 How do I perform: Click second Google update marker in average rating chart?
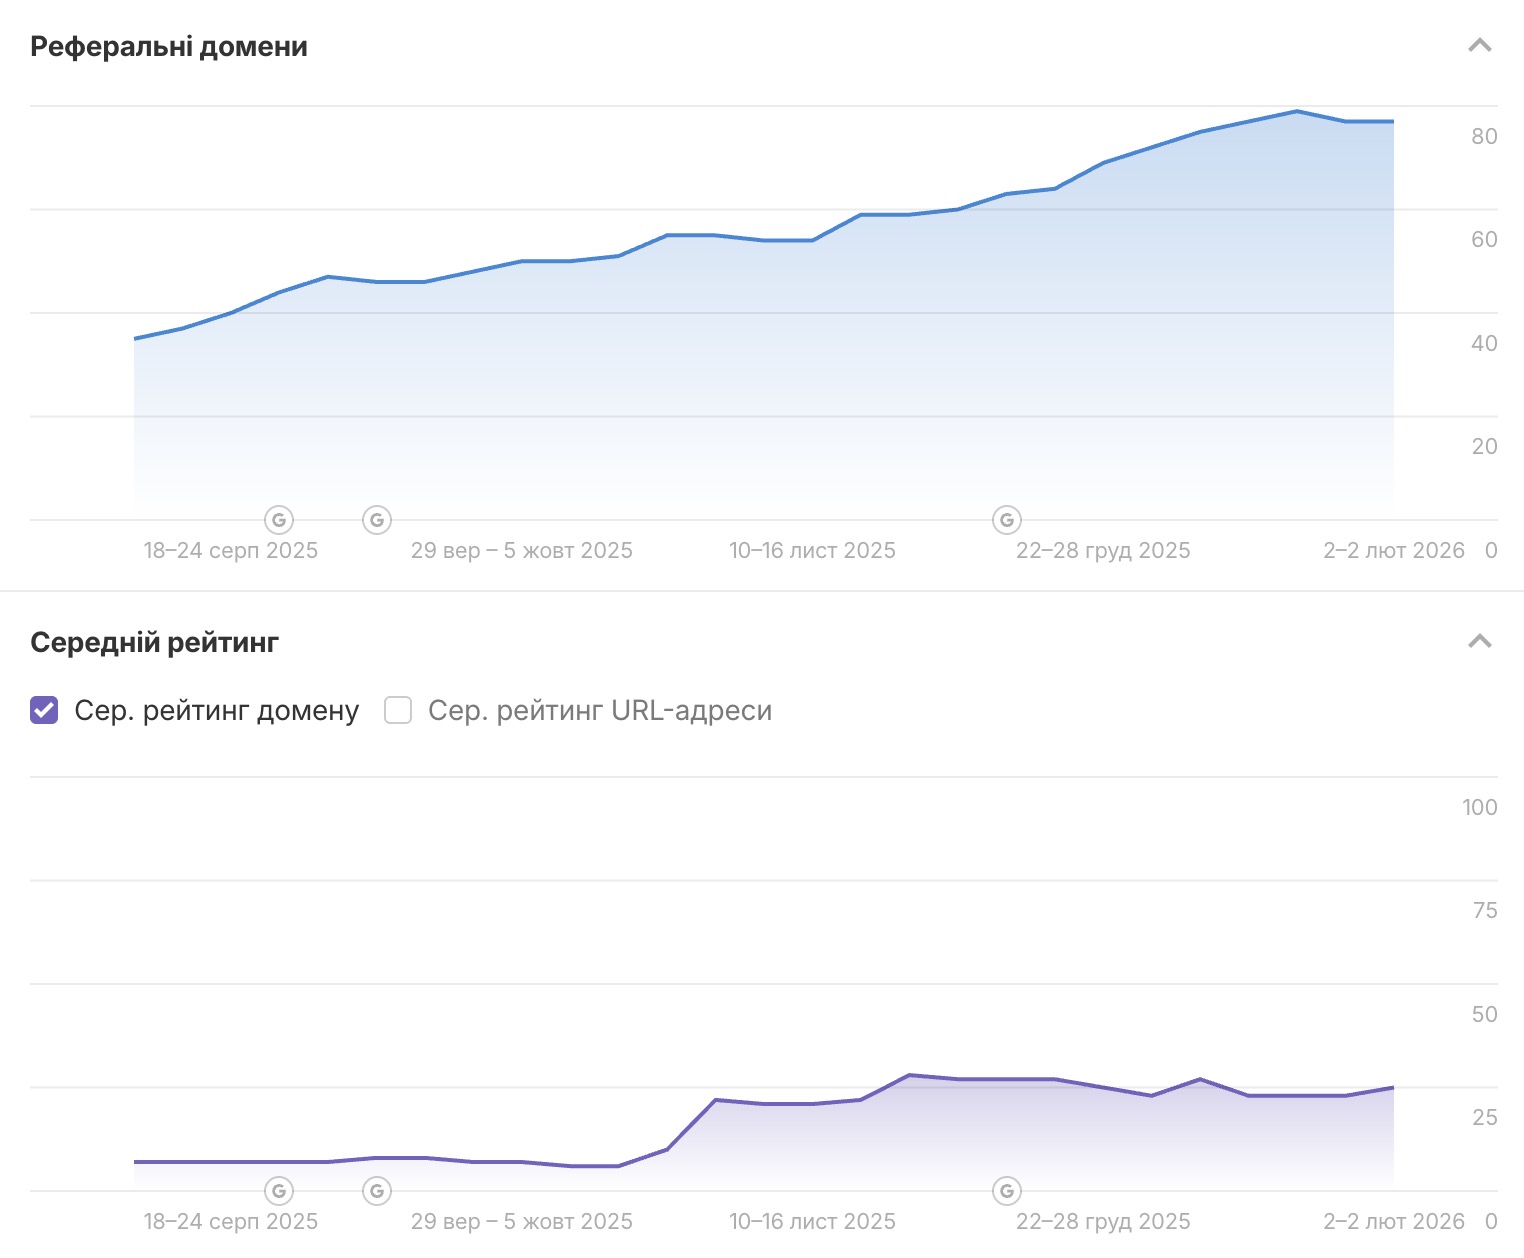click(376, 1191)
